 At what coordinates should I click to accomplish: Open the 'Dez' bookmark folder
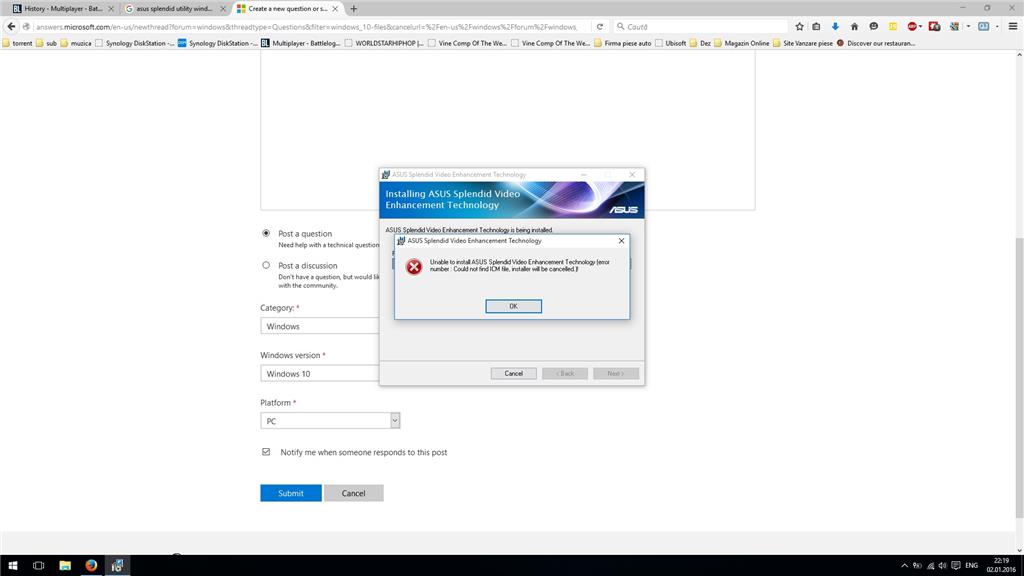tap(700, 43)
